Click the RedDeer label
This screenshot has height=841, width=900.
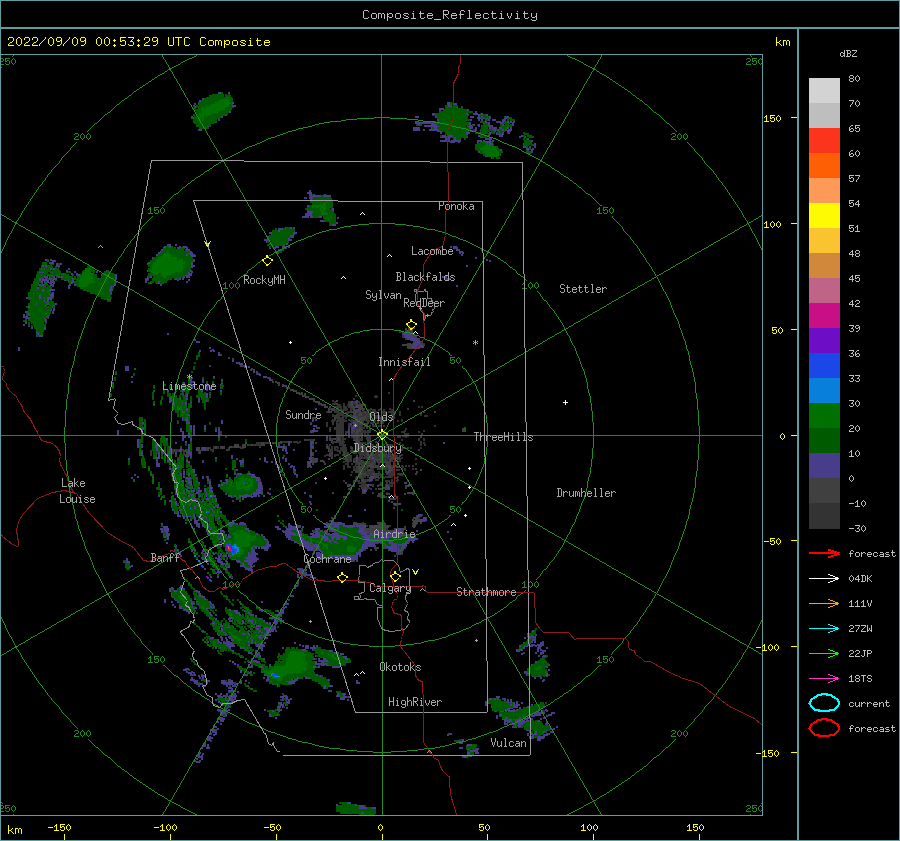point(424,303)
